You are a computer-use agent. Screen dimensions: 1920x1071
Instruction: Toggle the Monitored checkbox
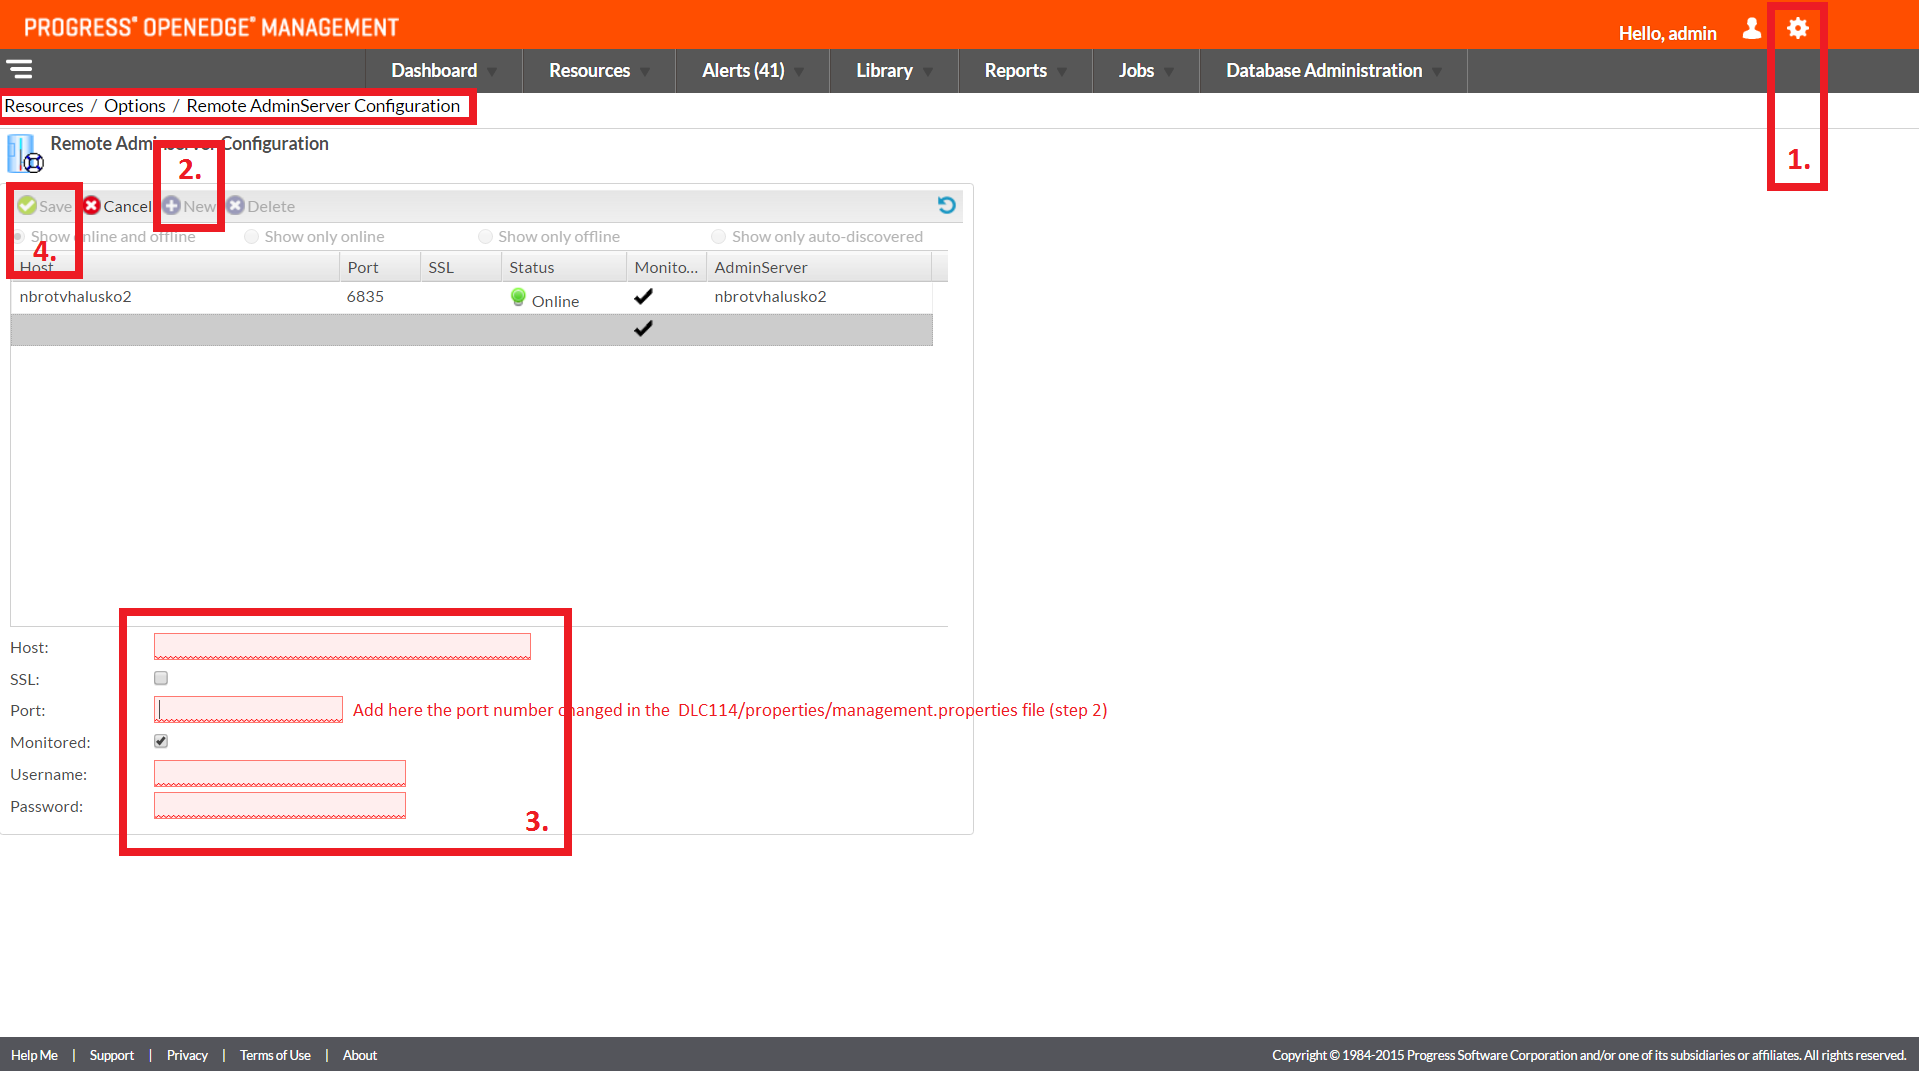[x=161, y=741]
